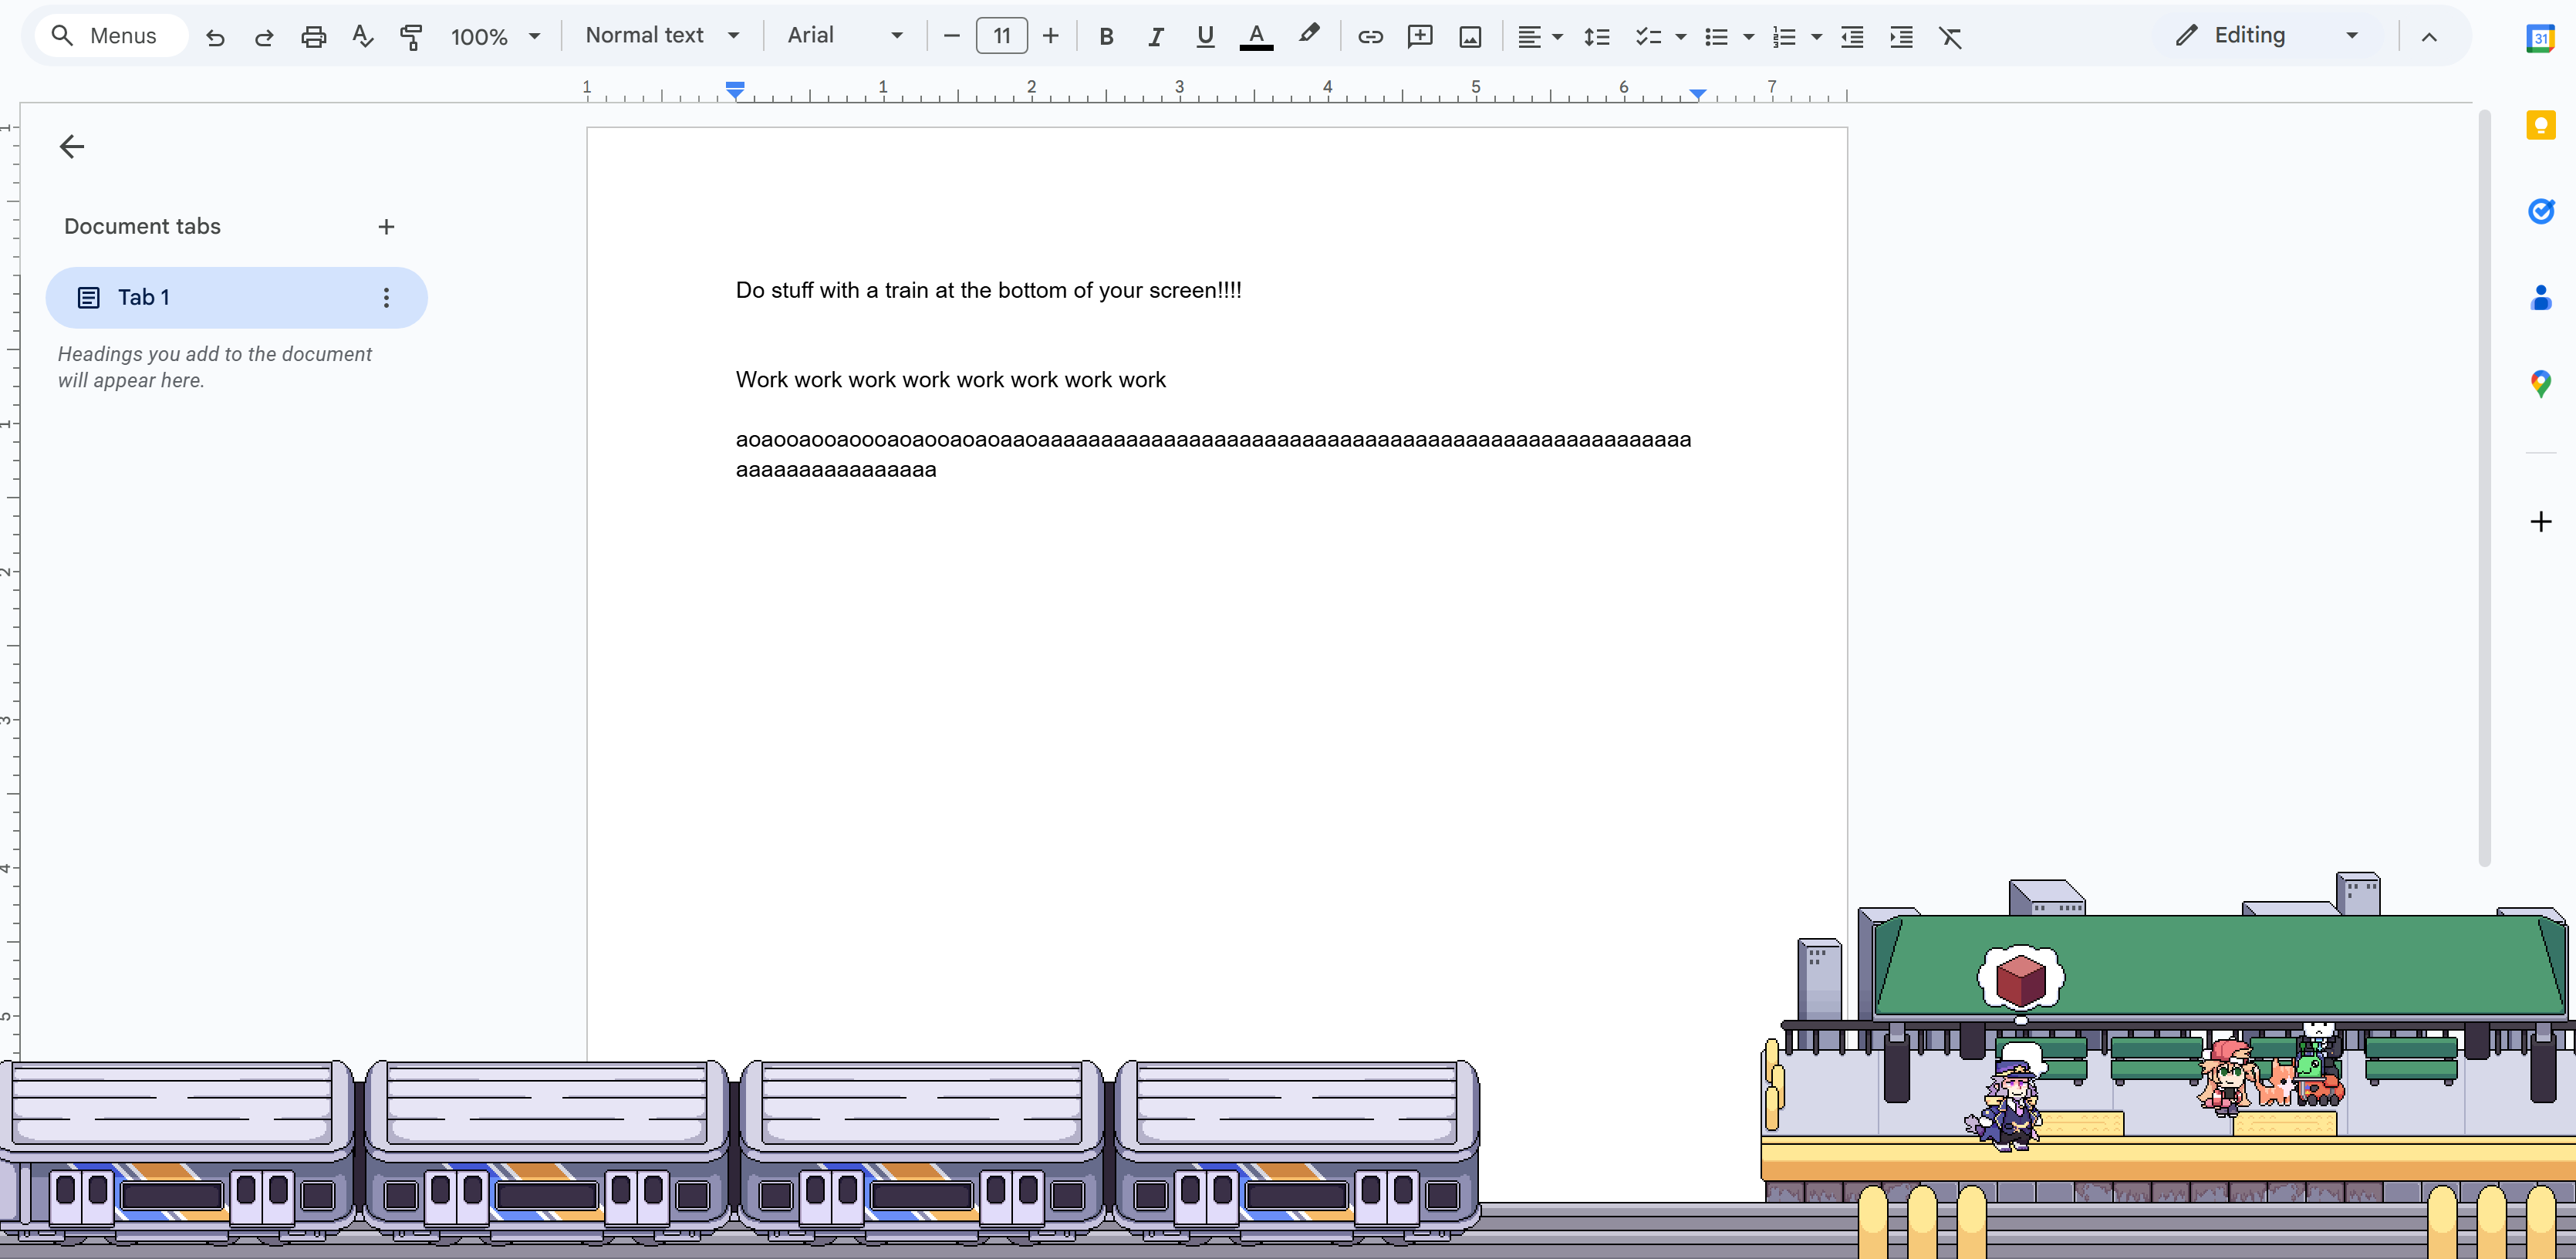Add a new document tab

386,227
